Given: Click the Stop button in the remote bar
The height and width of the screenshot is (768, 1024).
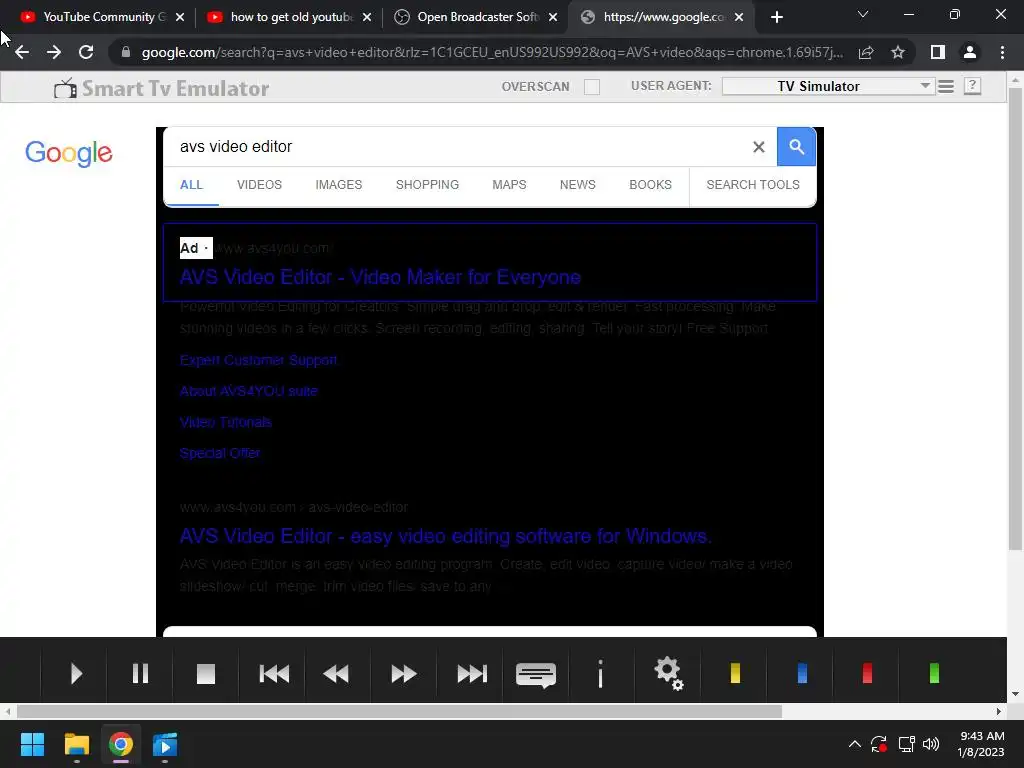Looking at the screenshot, I should pos(206,673).
